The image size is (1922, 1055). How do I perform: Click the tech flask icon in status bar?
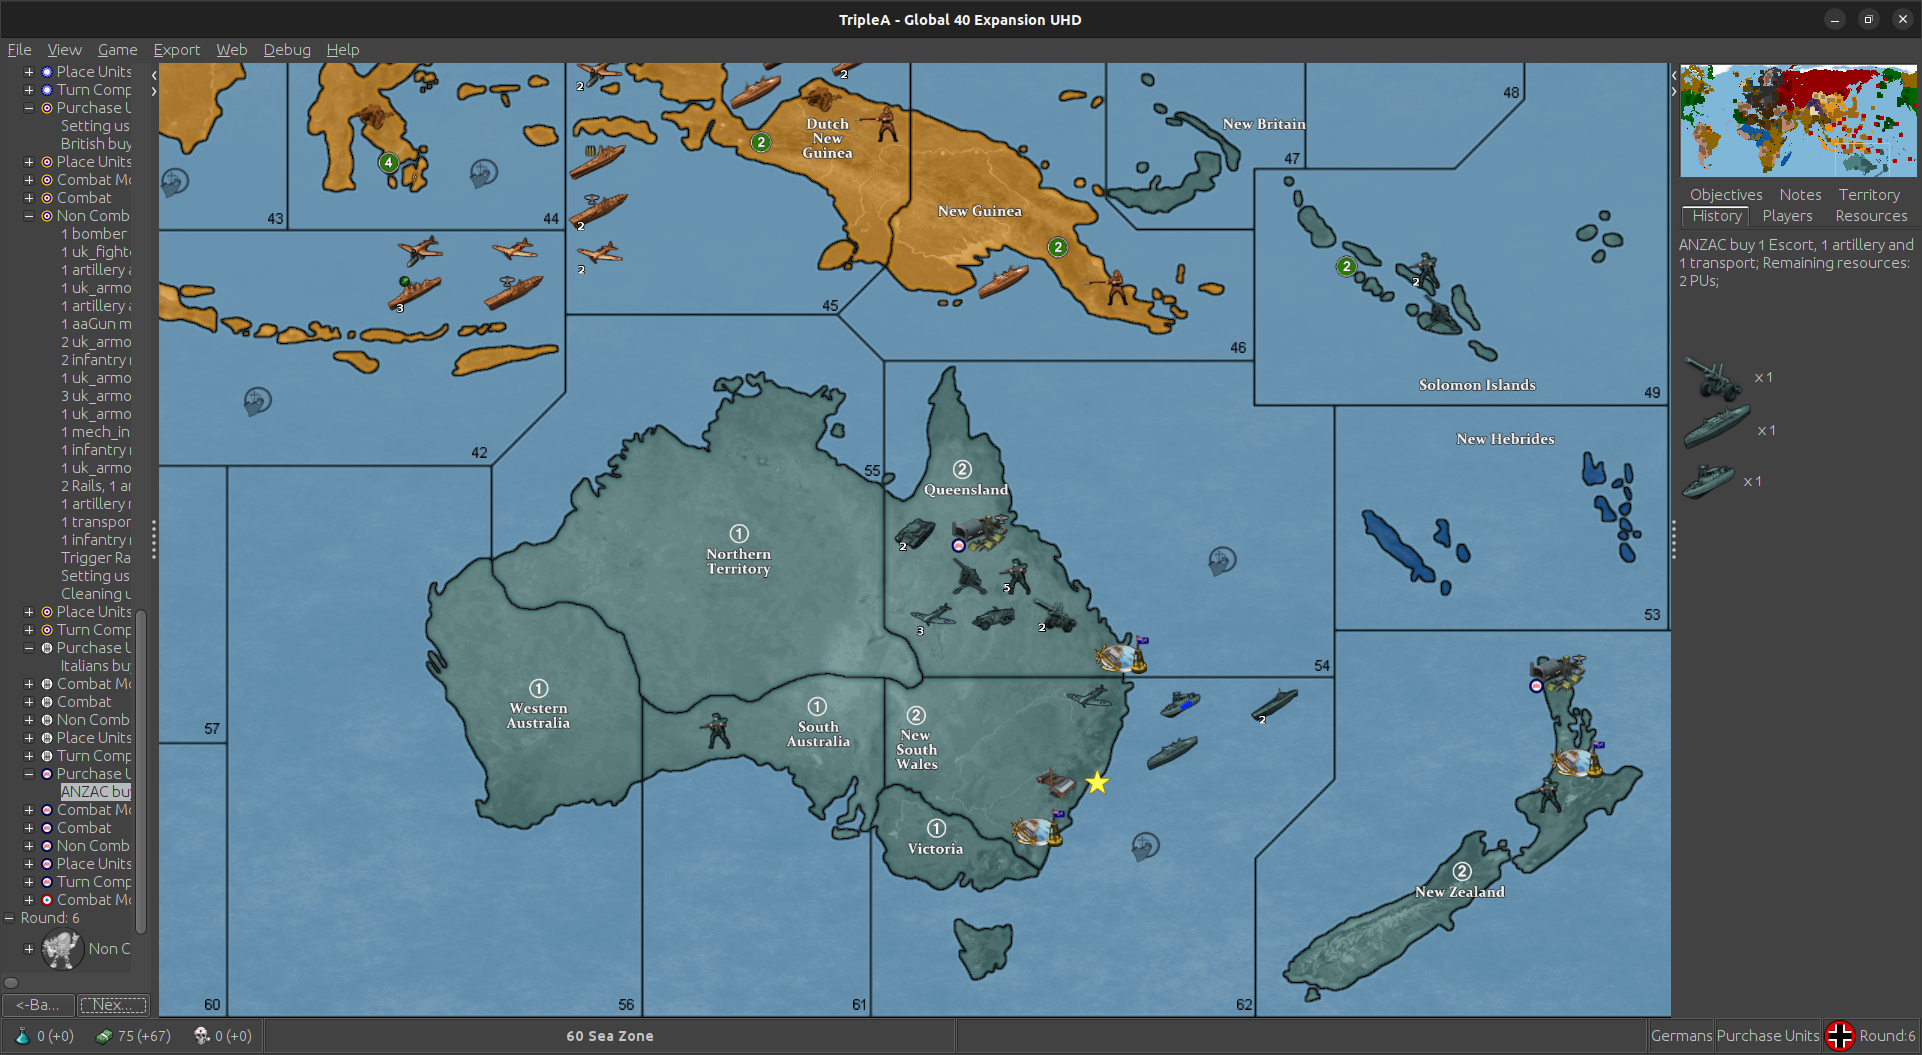[22, 1036]
